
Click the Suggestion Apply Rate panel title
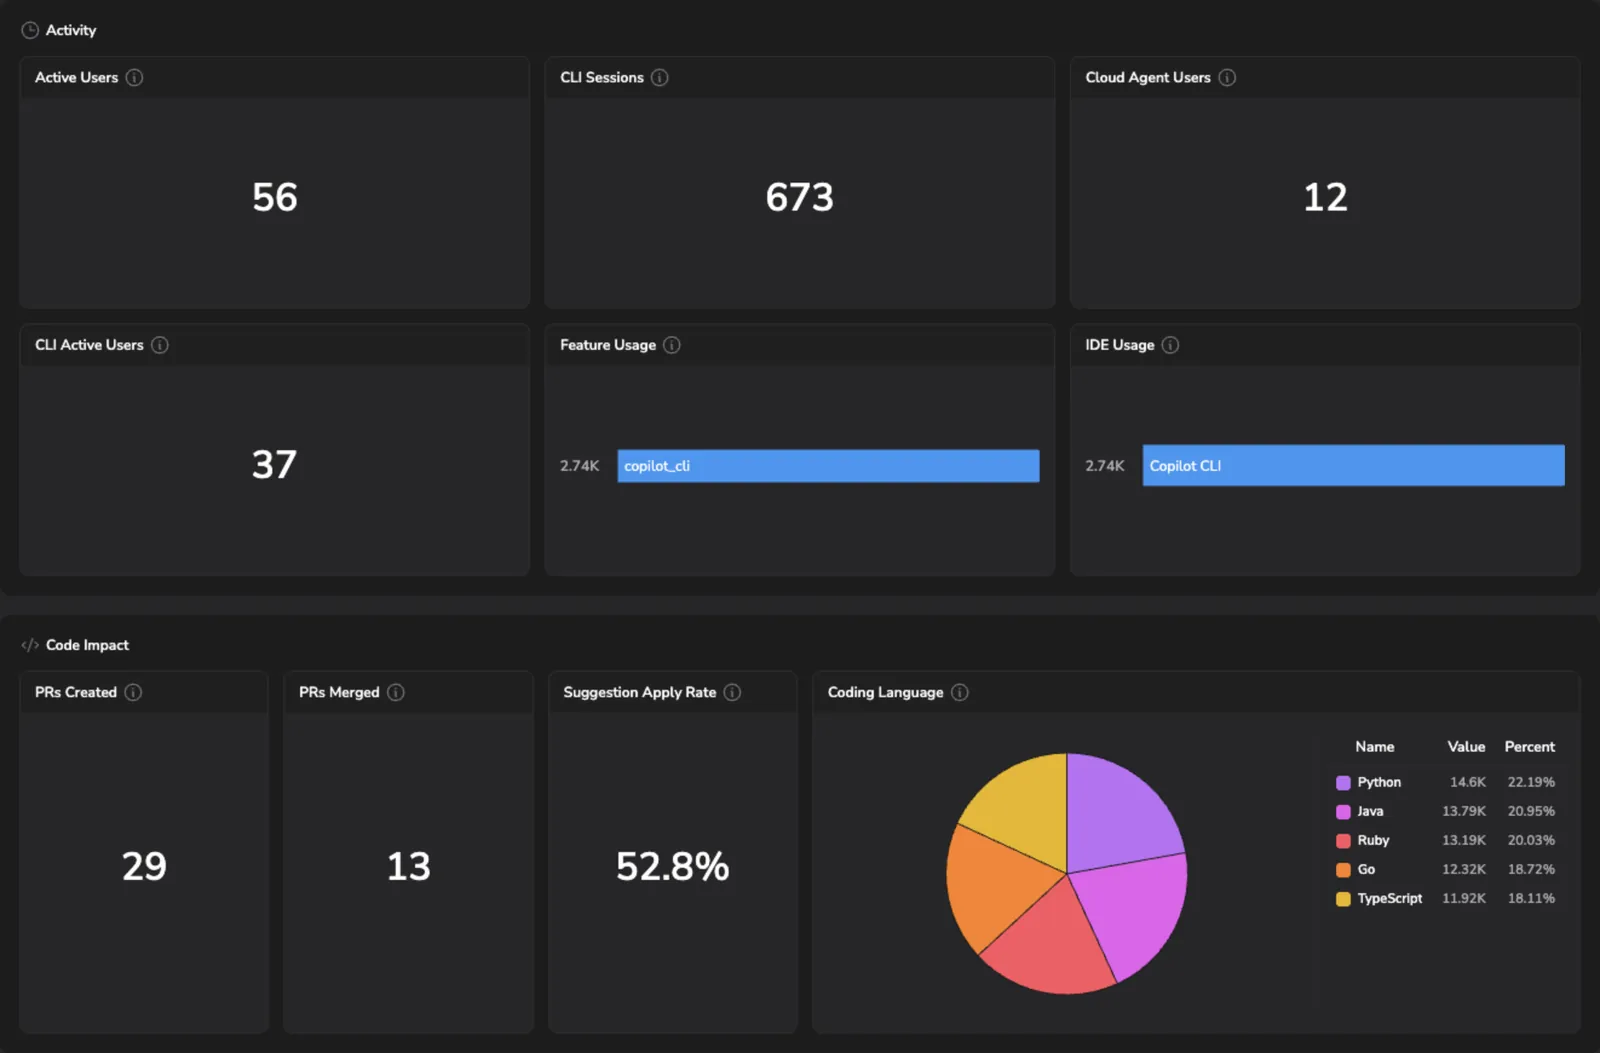[640, 692]
